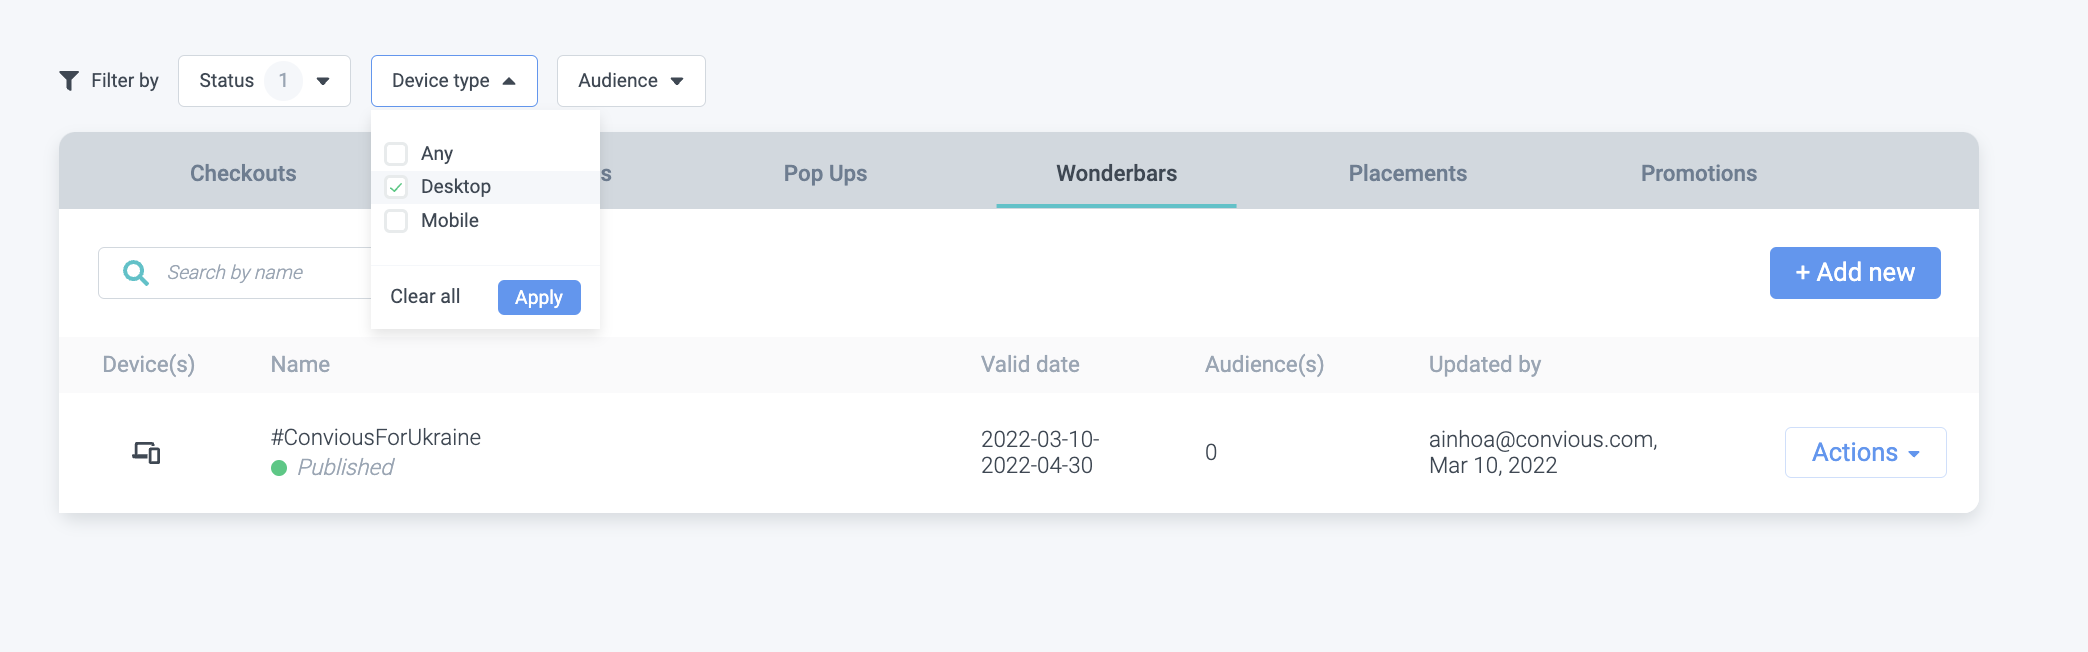Click the desktop-and-mobile device icon
Image resolution: width=2088 pixels, height=652 pixels.
(x=147, y=453)
